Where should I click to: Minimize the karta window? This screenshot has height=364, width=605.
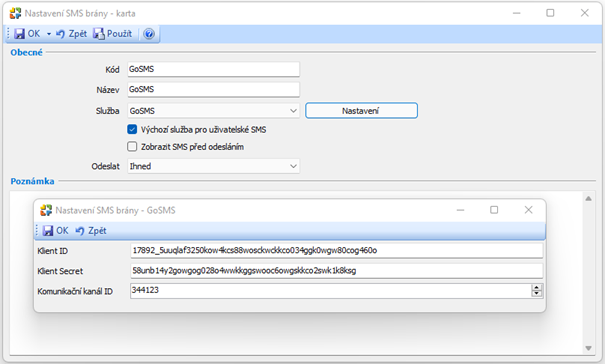point(517,13)
